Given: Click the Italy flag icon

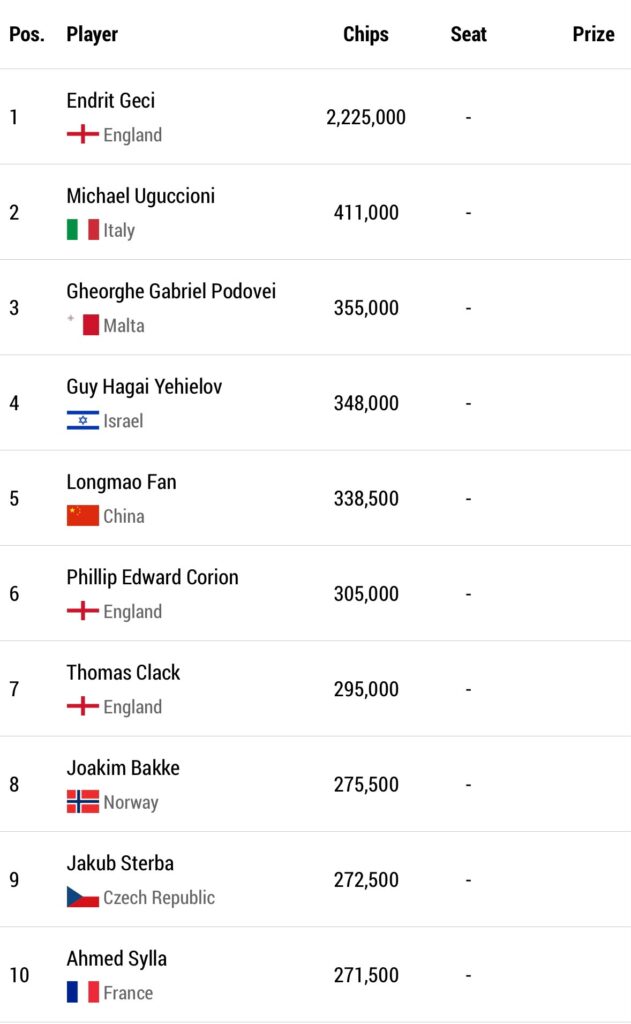Looking at the screenshot, I should tap(83, 230).
